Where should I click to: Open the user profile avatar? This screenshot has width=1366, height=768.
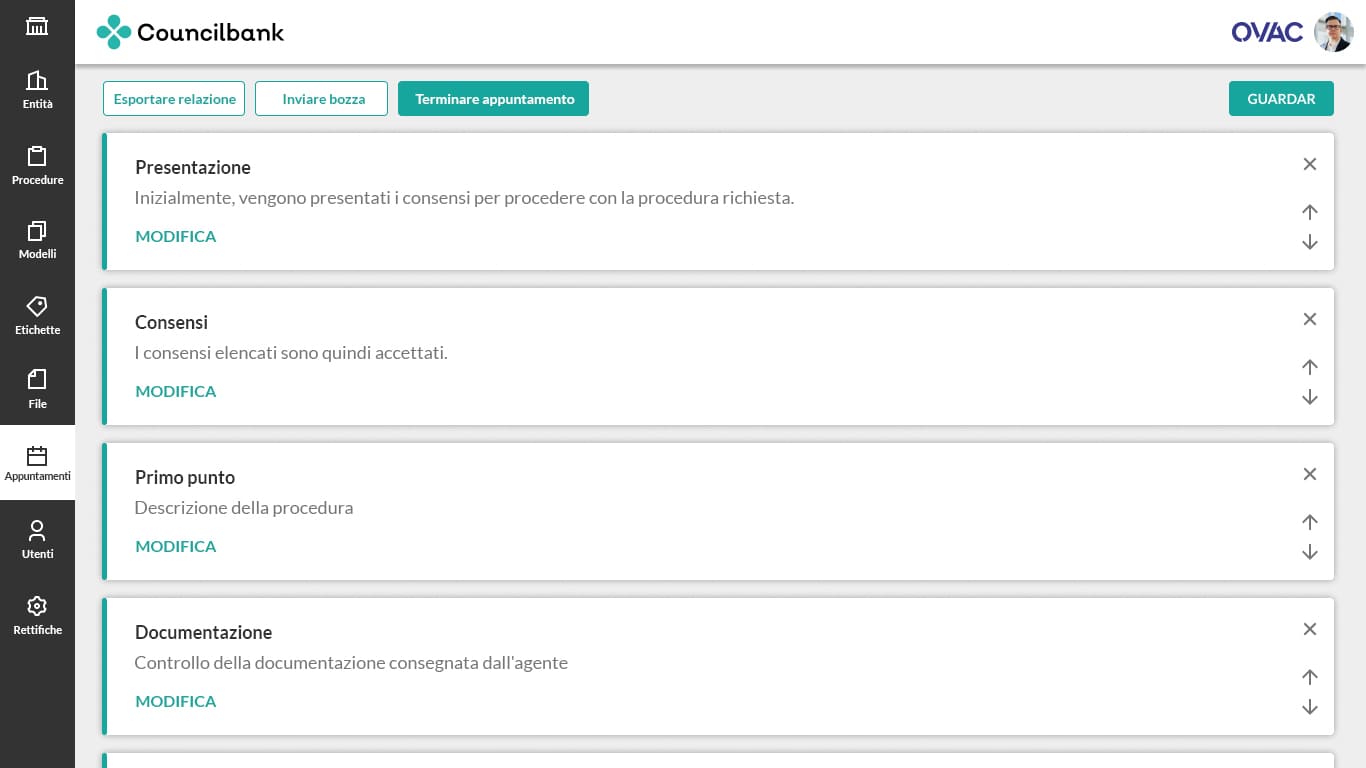tap(1333, 32)
